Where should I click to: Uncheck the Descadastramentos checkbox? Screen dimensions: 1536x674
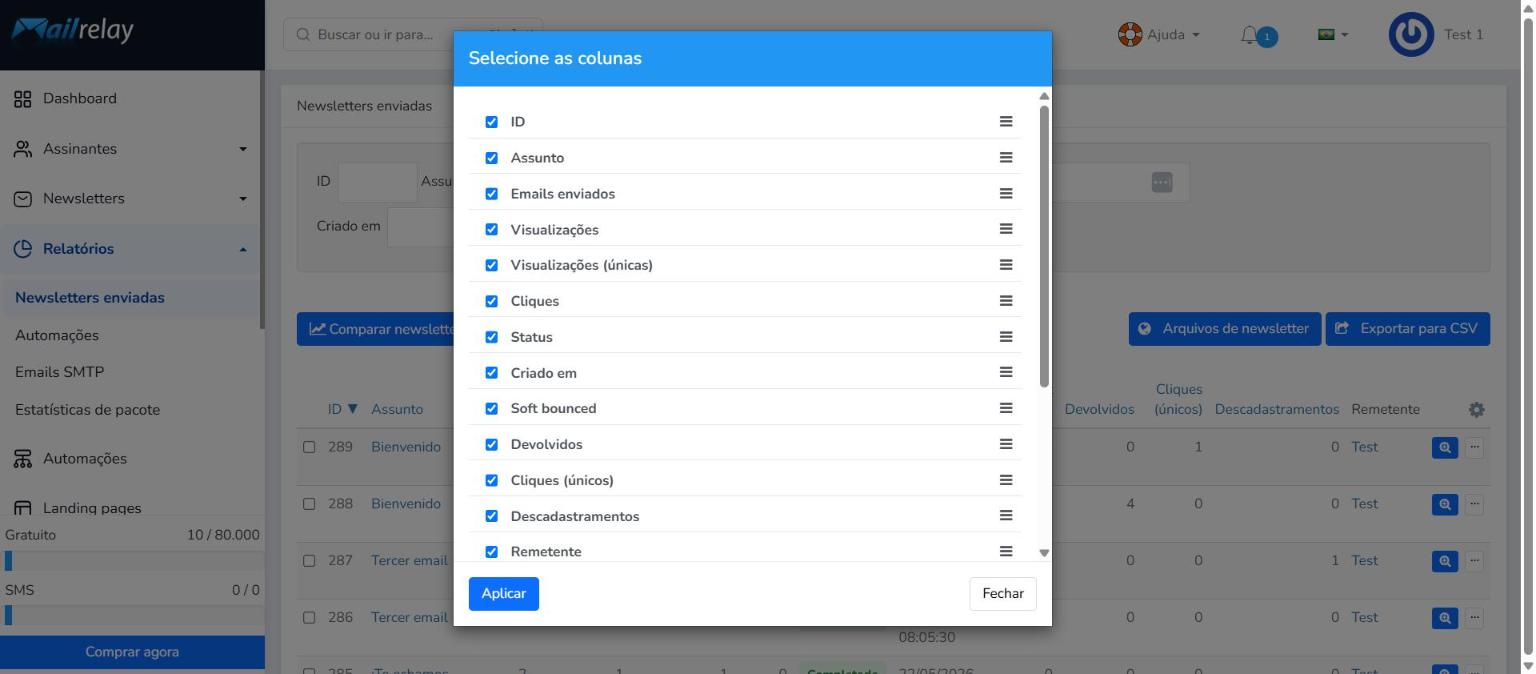[x=491, y=516]
